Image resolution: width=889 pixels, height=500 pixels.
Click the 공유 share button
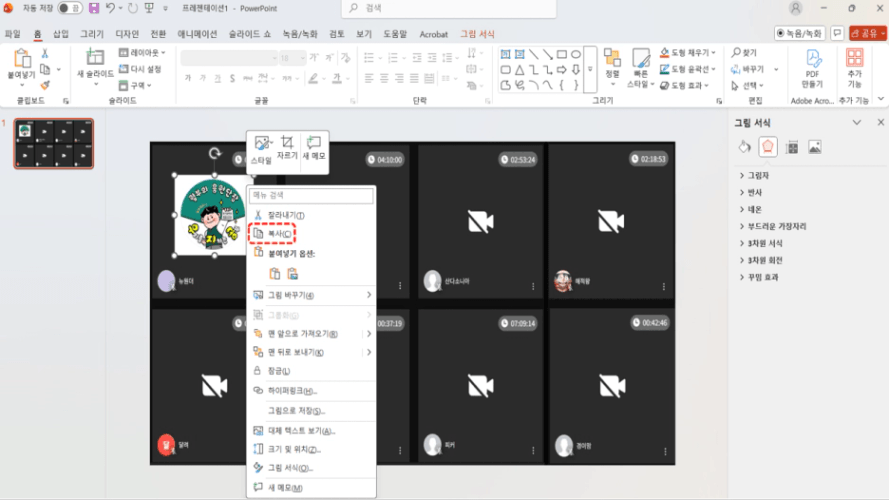tap(867, 33)
